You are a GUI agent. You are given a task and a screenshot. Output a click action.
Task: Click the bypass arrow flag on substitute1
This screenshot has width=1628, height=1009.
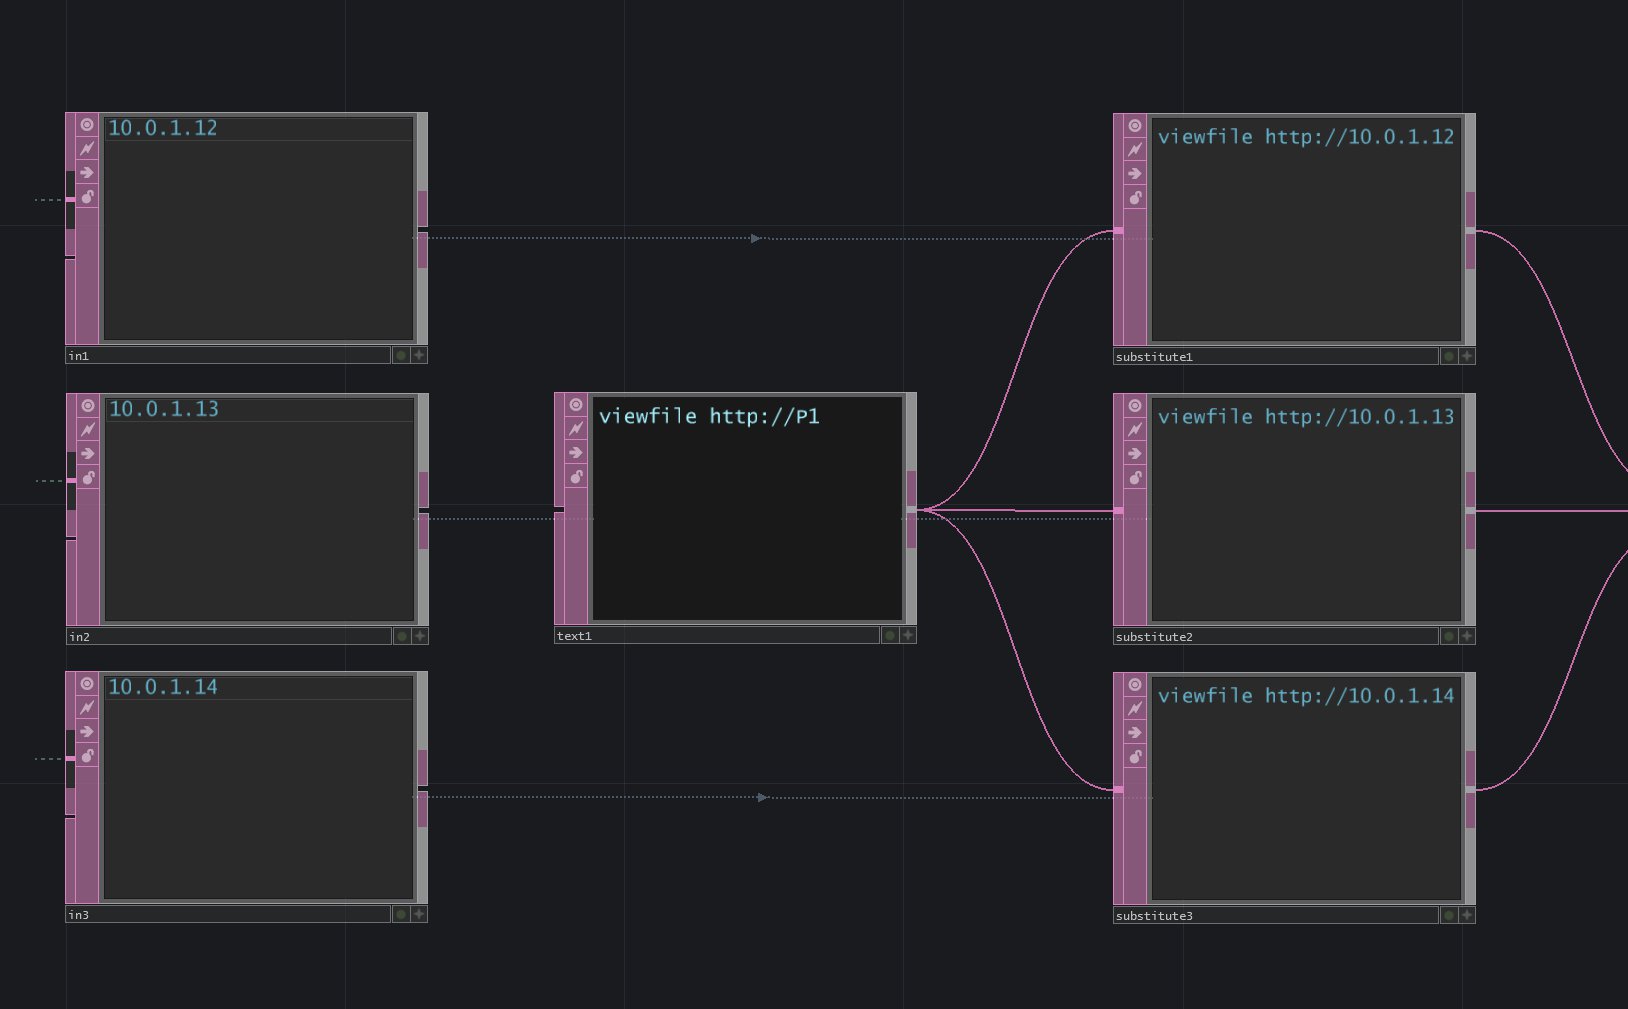coord(1135,174)
